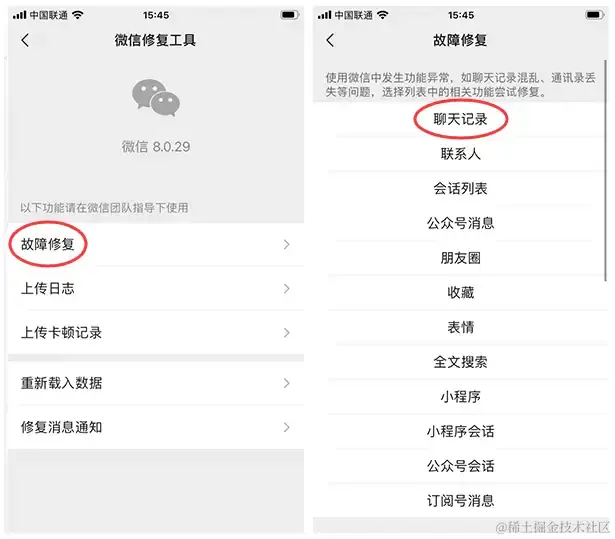This screenshot has width=615, height=539.
Task: Tap left phone's Wi-Fi status icon
Action: (78, 15)
